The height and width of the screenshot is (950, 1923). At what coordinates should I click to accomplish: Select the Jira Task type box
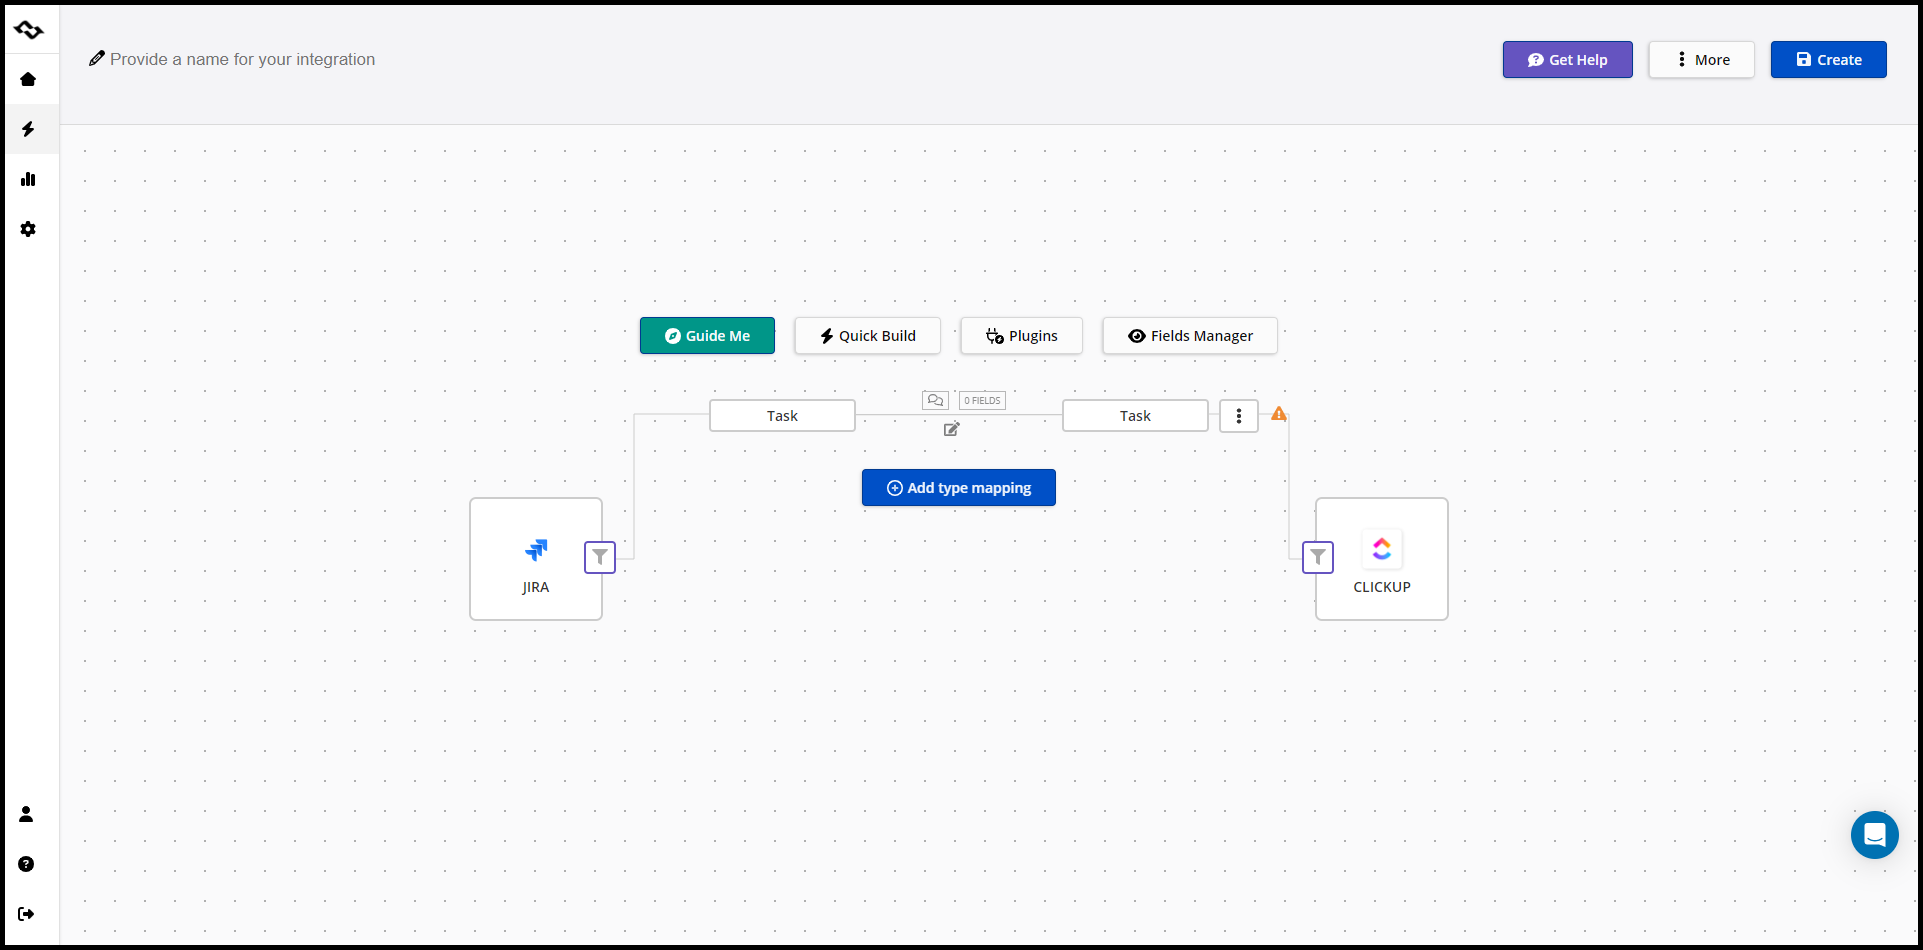coord(782,416)
